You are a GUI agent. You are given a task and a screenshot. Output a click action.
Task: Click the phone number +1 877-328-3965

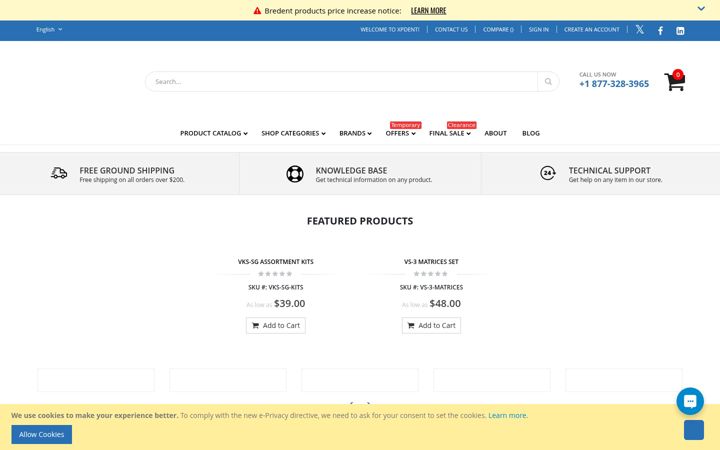614,84
